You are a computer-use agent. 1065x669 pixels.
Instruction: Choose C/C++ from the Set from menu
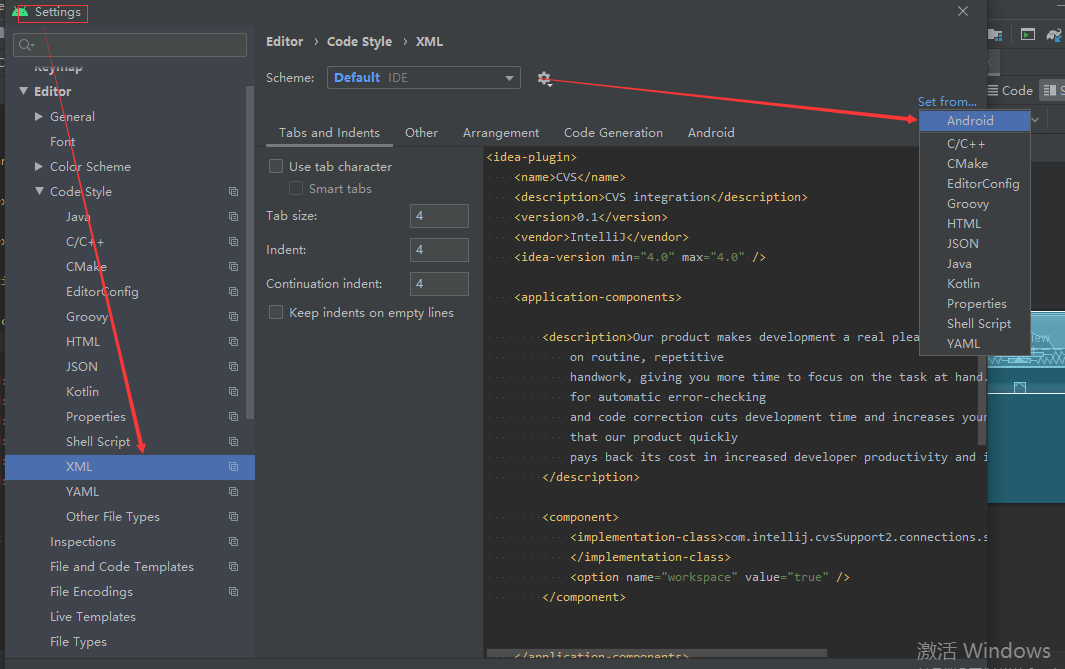[975, 144]
